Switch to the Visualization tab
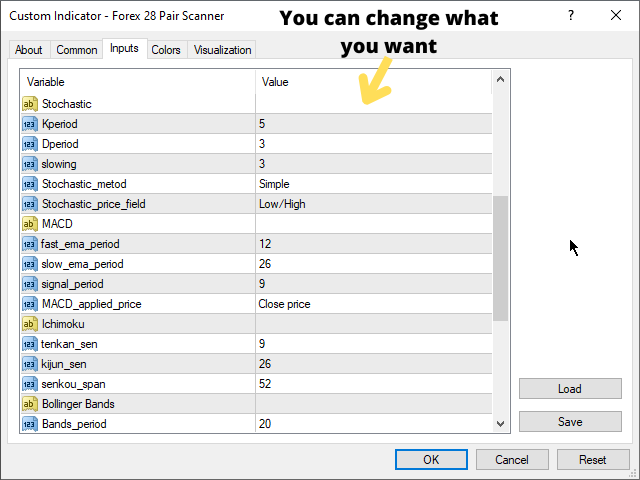This screenshot has width=640, height=480. coord(222,50)
